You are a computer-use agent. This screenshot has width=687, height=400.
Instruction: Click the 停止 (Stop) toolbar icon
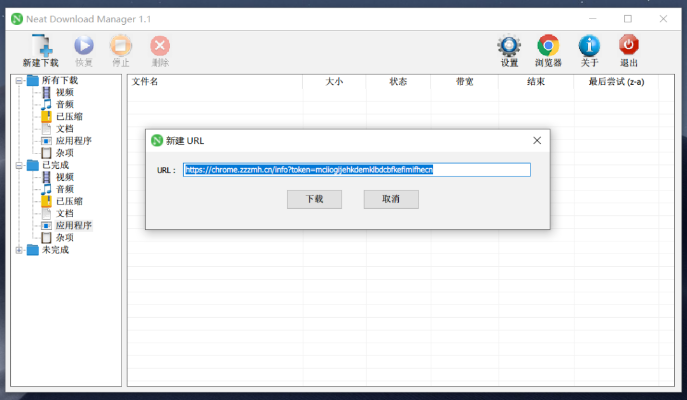121,46
